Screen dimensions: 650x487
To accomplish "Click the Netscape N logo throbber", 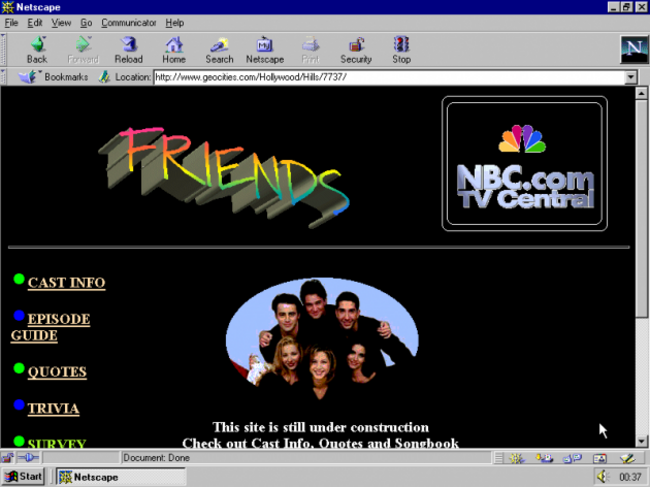I will pyautogui.click(x=634, y=49).
